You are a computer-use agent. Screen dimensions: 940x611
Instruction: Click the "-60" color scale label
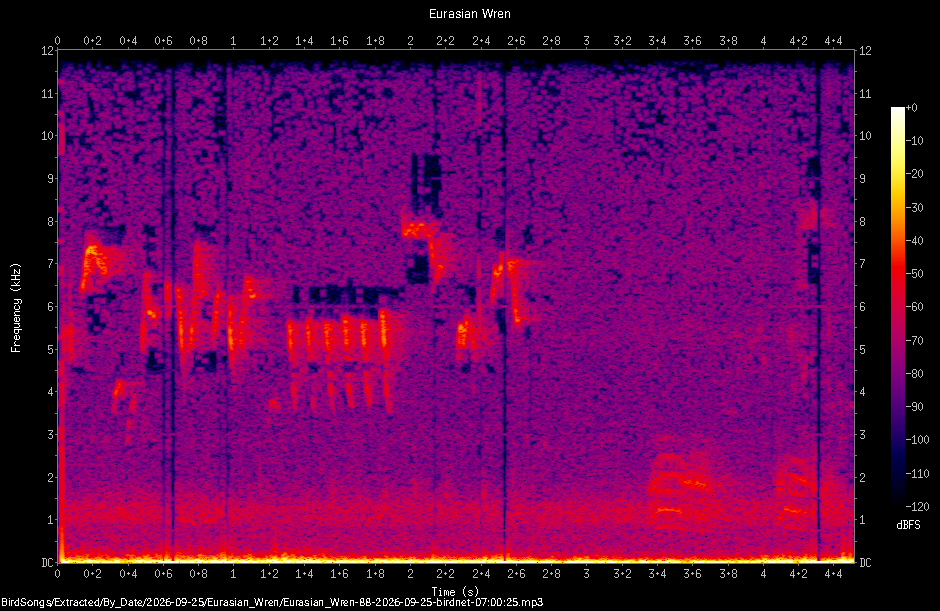[914, 307]
